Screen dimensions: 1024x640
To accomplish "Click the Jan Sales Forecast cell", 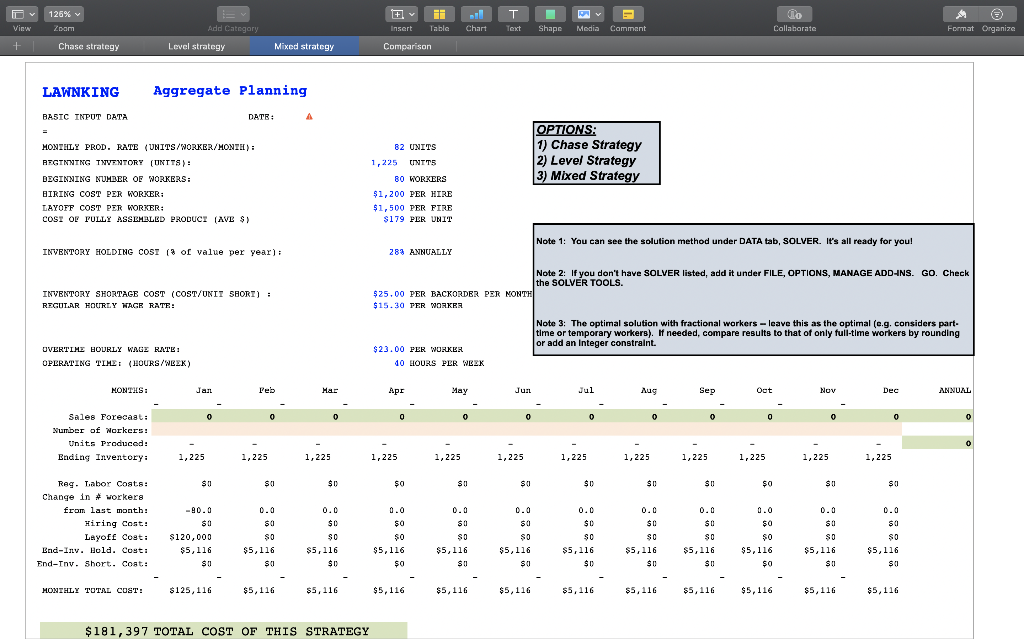I will click(209, 416).
